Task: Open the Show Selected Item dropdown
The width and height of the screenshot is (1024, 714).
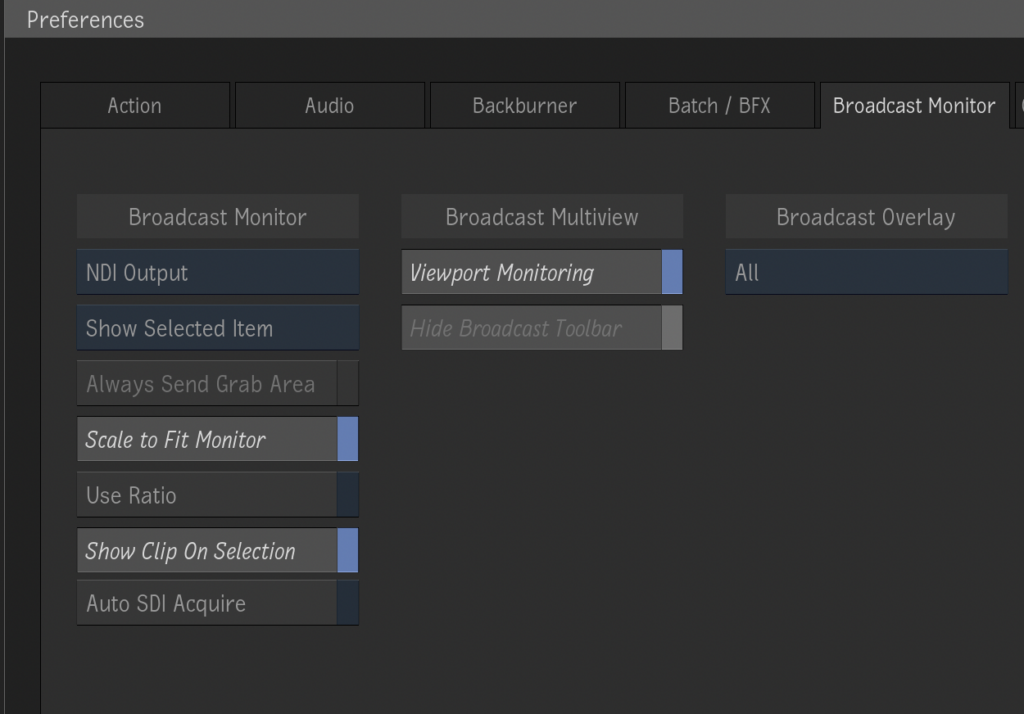Action: pos(217,328)
